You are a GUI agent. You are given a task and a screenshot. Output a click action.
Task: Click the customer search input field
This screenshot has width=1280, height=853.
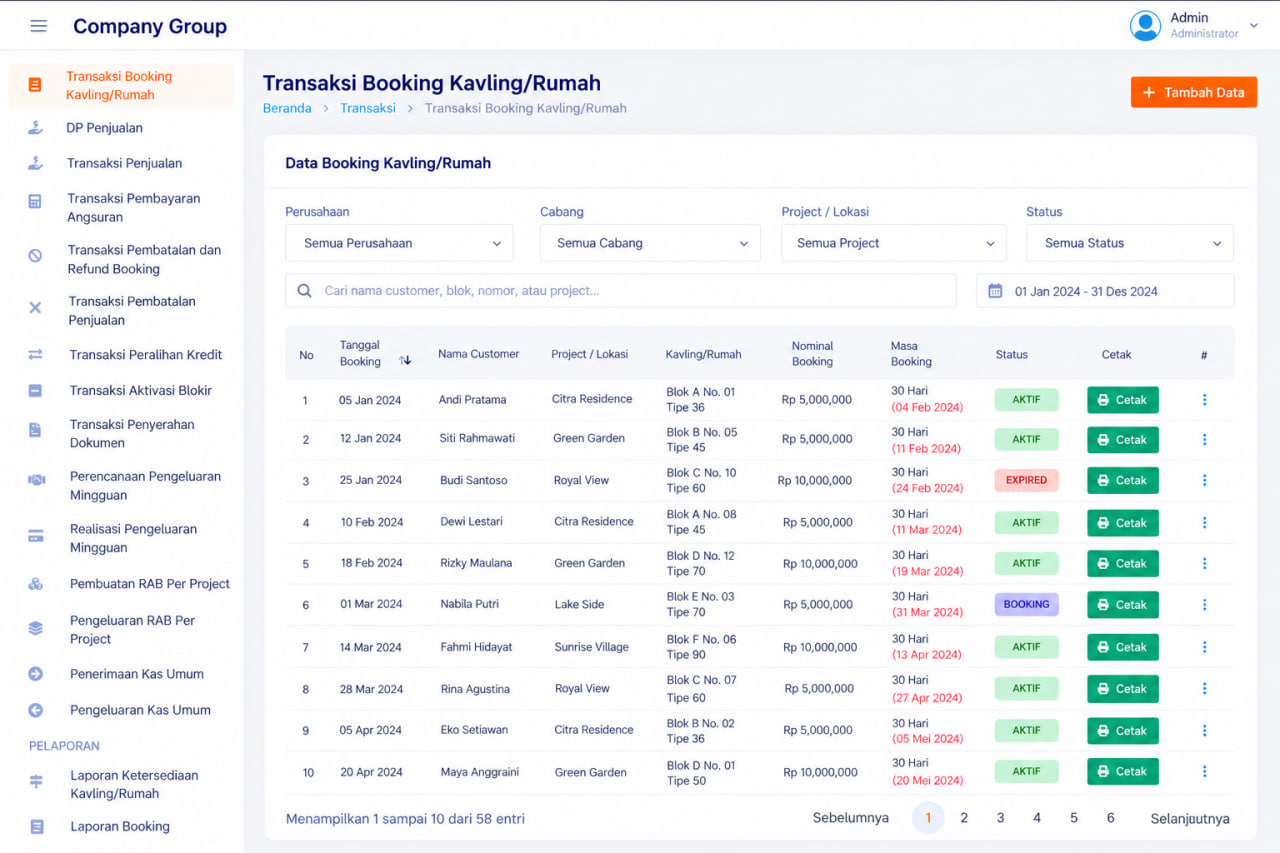(621, 291)
